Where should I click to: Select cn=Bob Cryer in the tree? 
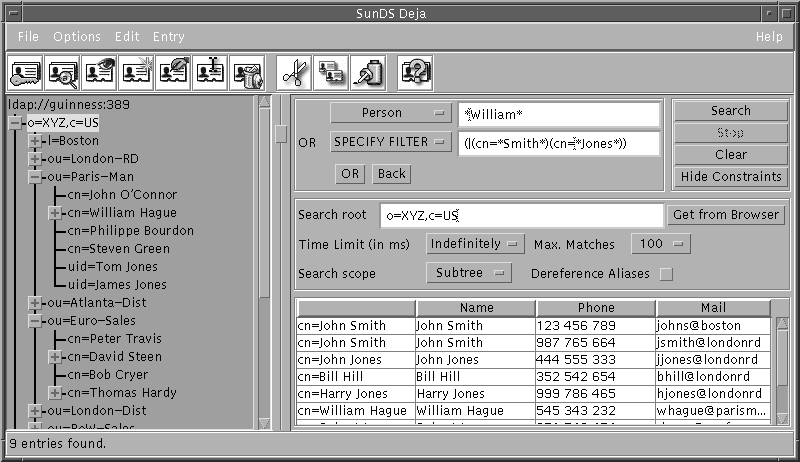[108, 375]
